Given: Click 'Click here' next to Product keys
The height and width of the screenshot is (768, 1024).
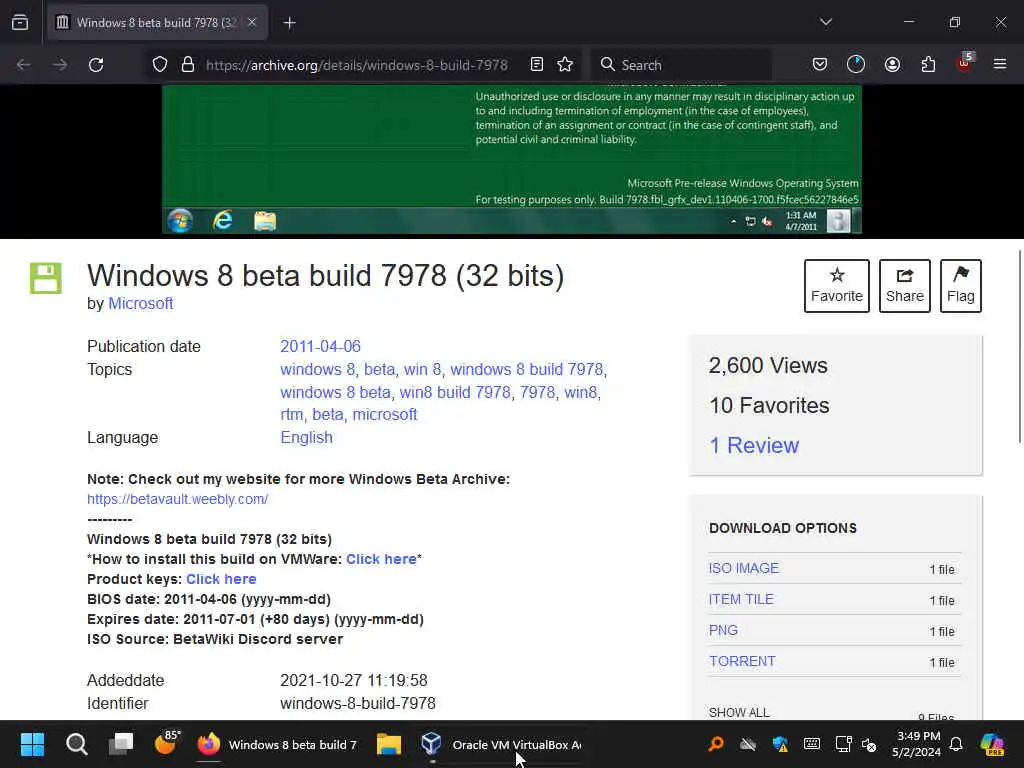Looking at the screenshot, I should coord(221,579).
